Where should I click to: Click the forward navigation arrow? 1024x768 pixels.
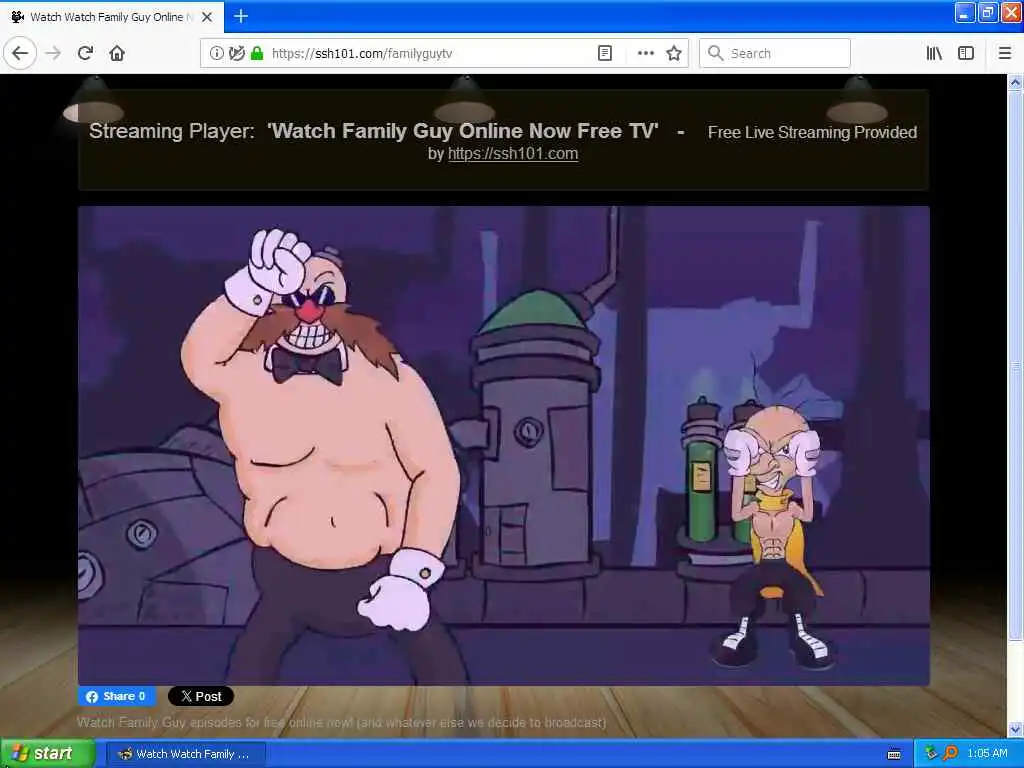(x=54, y=53)
